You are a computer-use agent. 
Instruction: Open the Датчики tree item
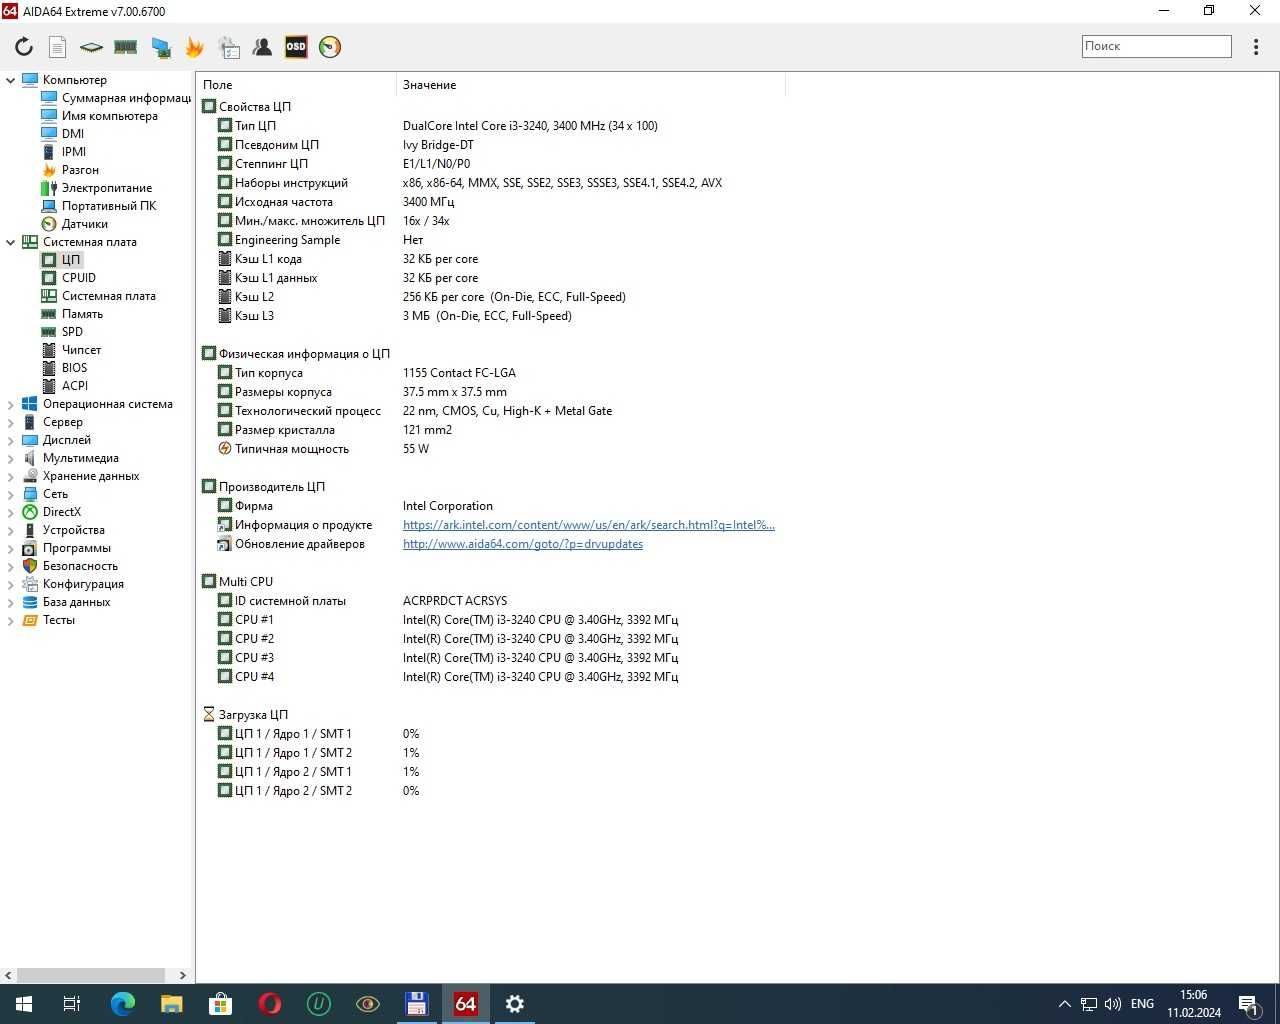pyautogui.click(x=85, y=224)
